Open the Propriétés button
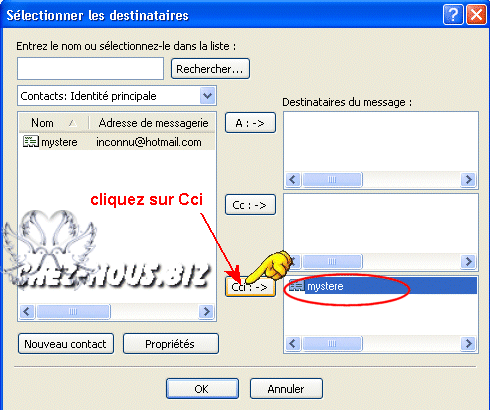This screenshot has width=490, height=410. 171,344
